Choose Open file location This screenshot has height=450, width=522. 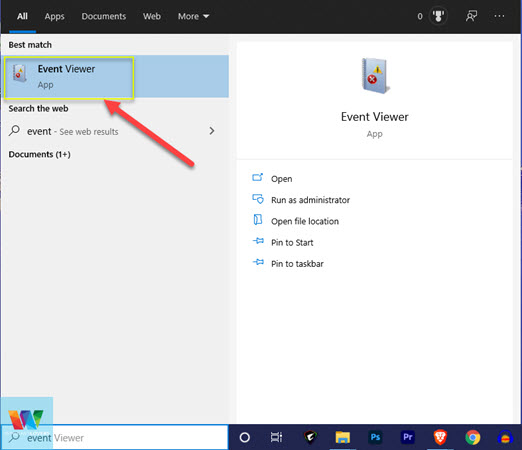(305, 221)
